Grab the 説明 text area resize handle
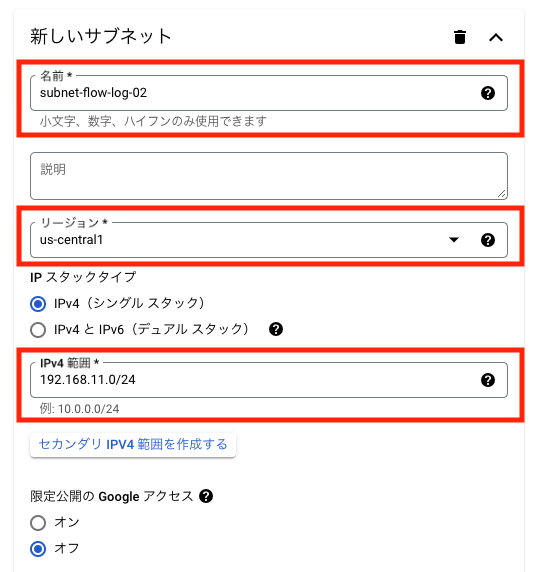 (502, 194)
